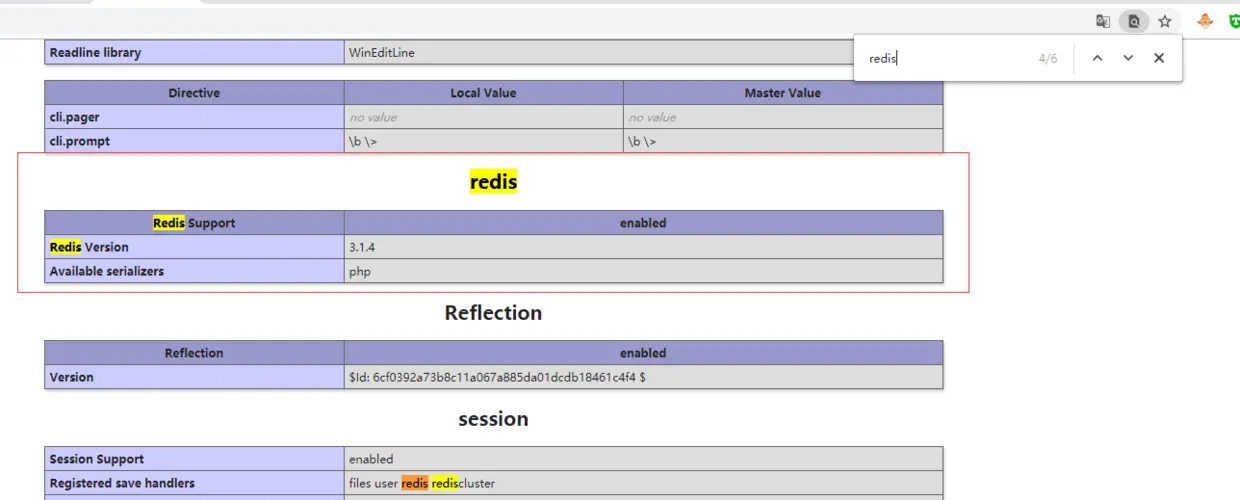The width and height of the screenshot is (1240, 500).
Task: Select the 'Redis Version' row label
Action: [89, 247]
